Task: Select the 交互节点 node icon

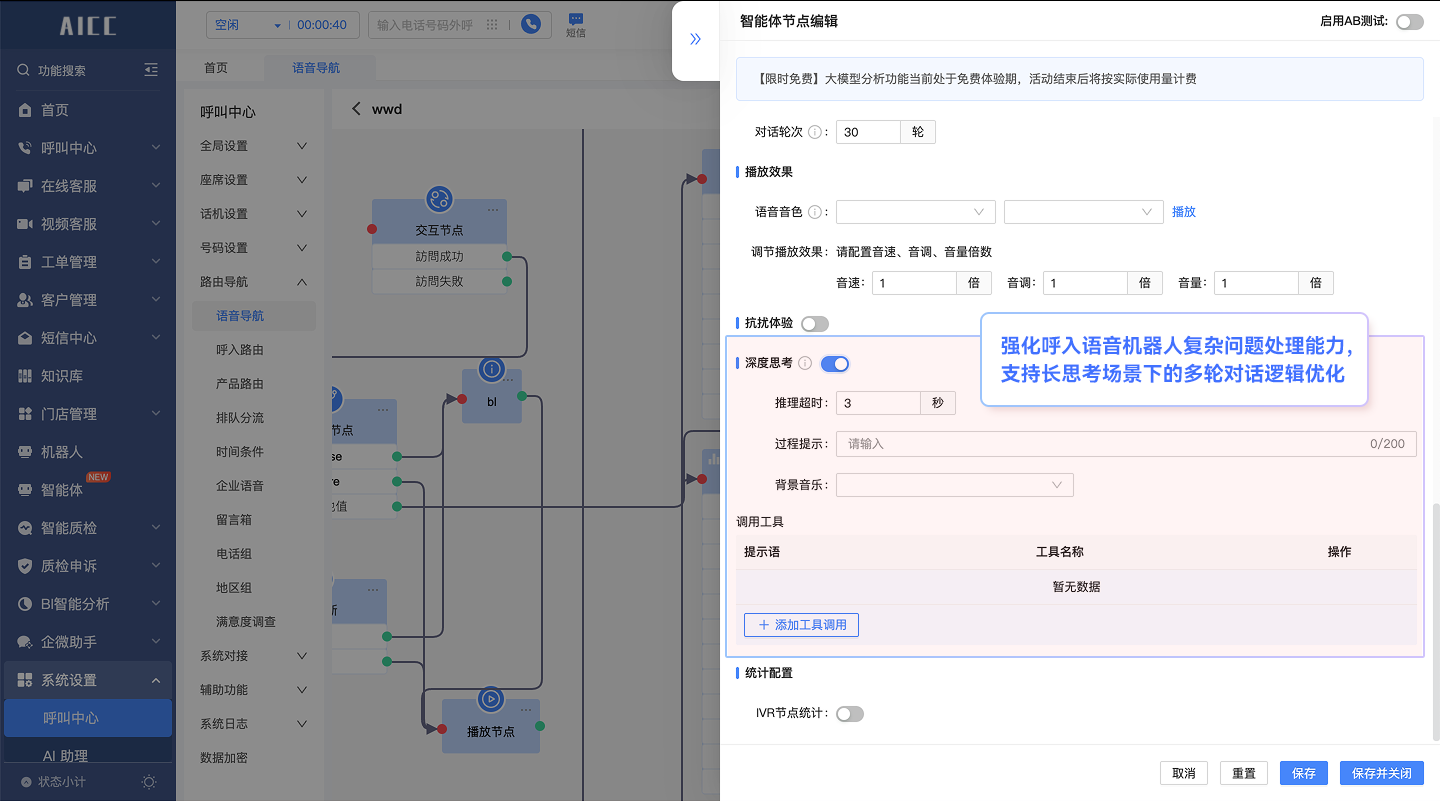Action: tap(439, 199)
